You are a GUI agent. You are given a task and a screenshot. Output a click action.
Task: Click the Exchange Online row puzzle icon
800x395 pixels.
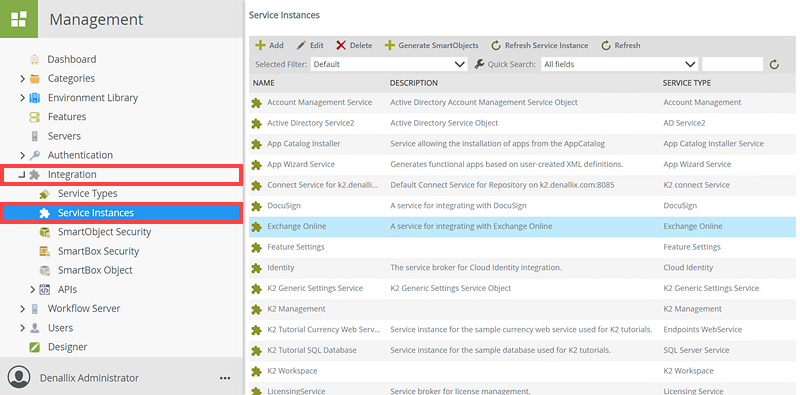256,227
